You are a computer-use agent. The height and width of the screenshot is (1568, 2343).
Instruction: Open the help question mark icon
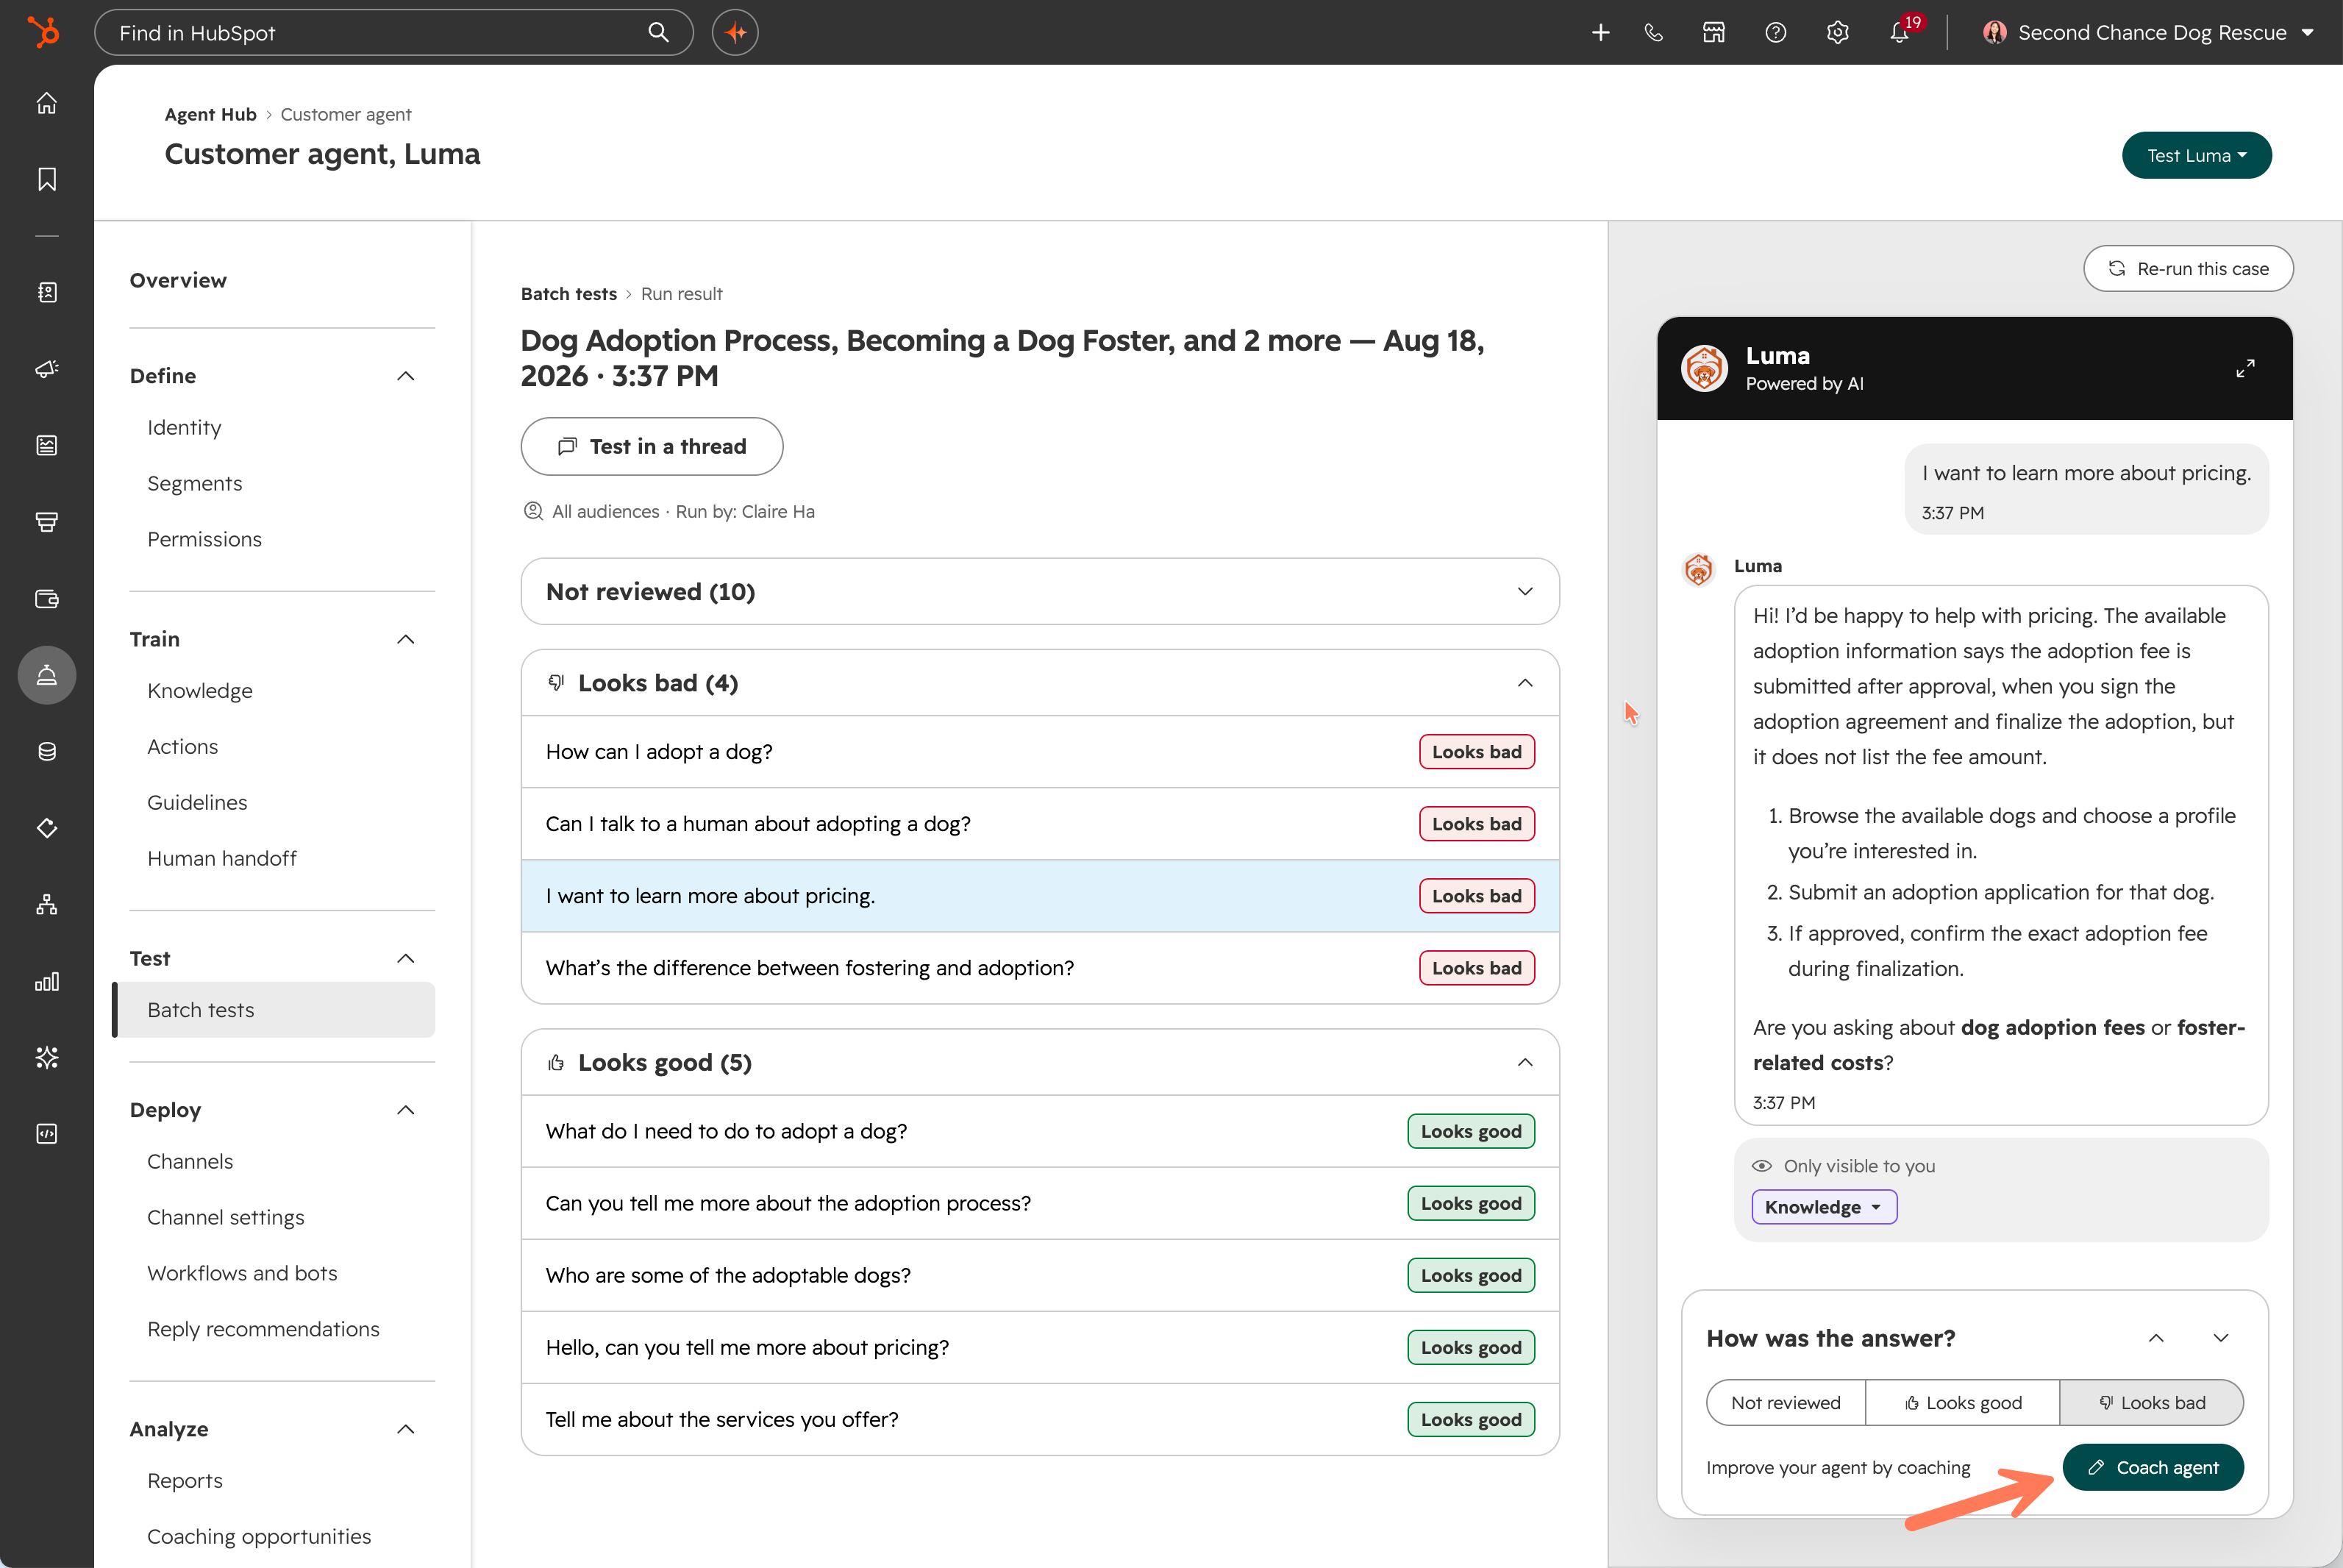pos(1776,32)
